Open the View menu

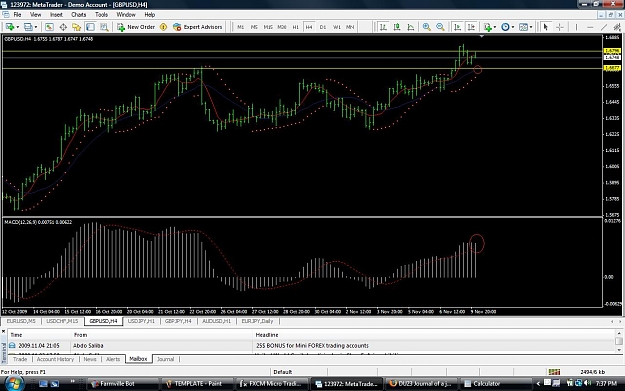click(35, 14)
